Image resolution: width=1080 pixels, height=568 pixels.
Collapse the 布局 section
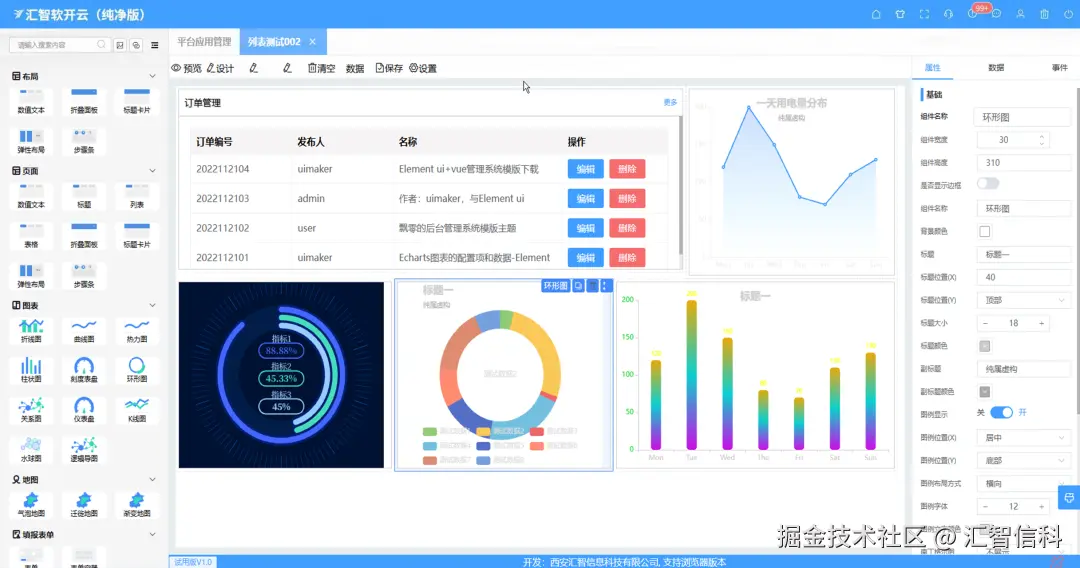point(152,76)
